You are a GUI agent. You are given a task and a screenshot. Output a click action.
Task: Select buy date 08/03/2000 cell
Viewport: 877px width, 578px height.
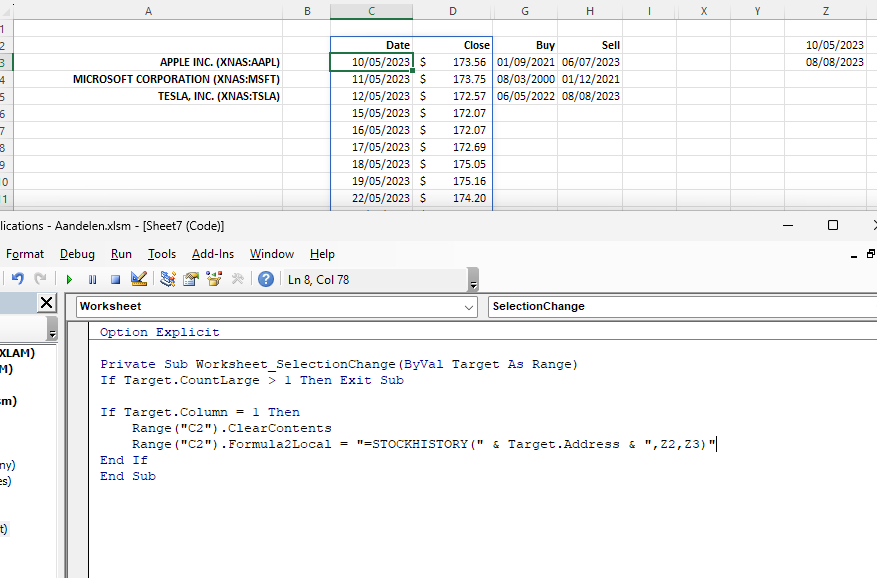coord(525,79)
